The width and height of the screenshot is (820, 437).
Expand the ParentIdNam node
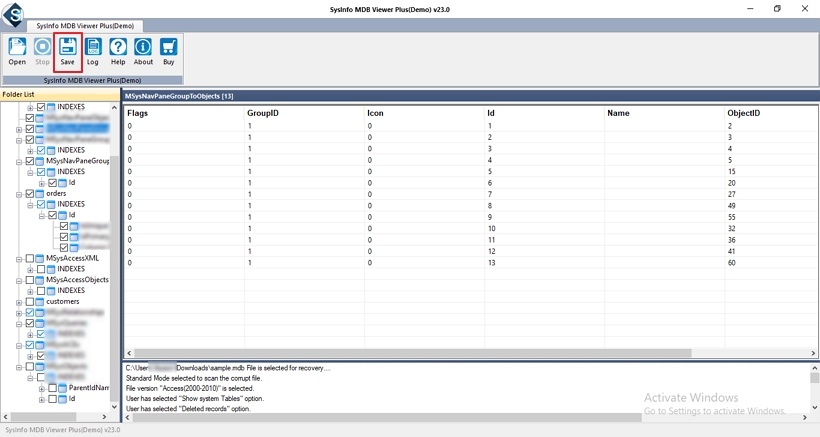tap(41, 388)
